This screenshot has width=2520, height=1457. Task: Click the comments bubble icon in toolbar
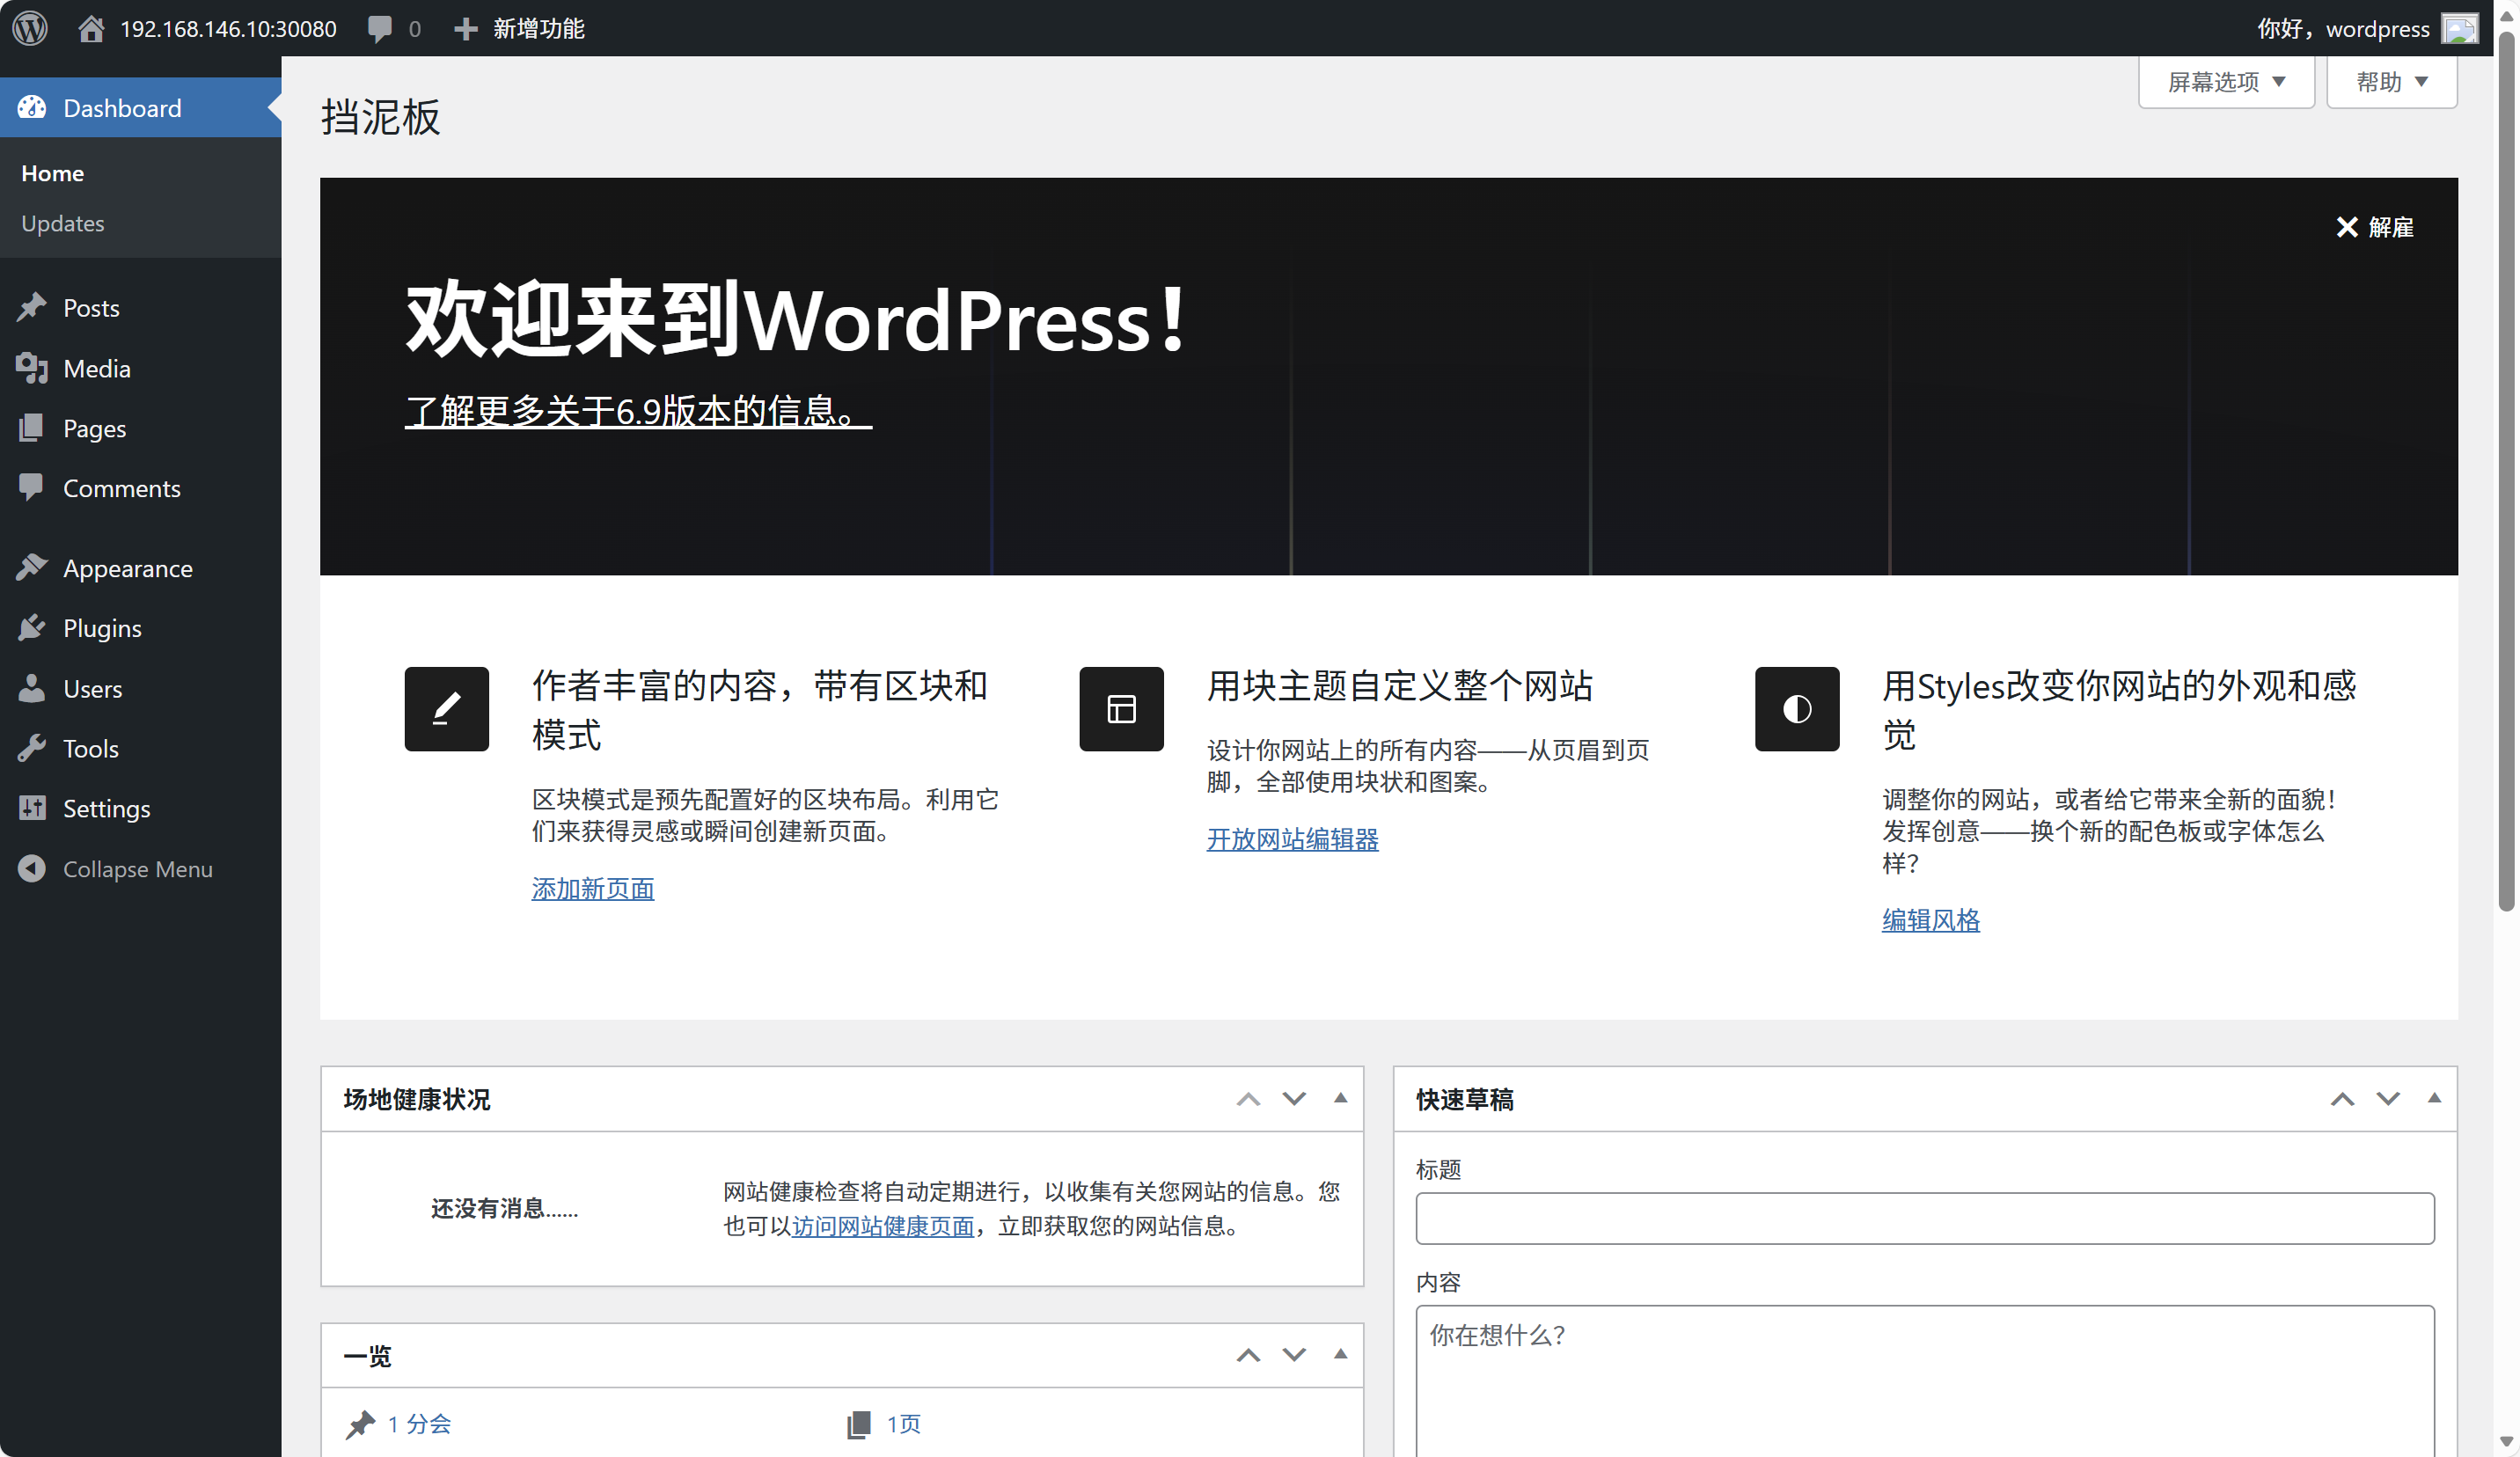tap(379, 28)
